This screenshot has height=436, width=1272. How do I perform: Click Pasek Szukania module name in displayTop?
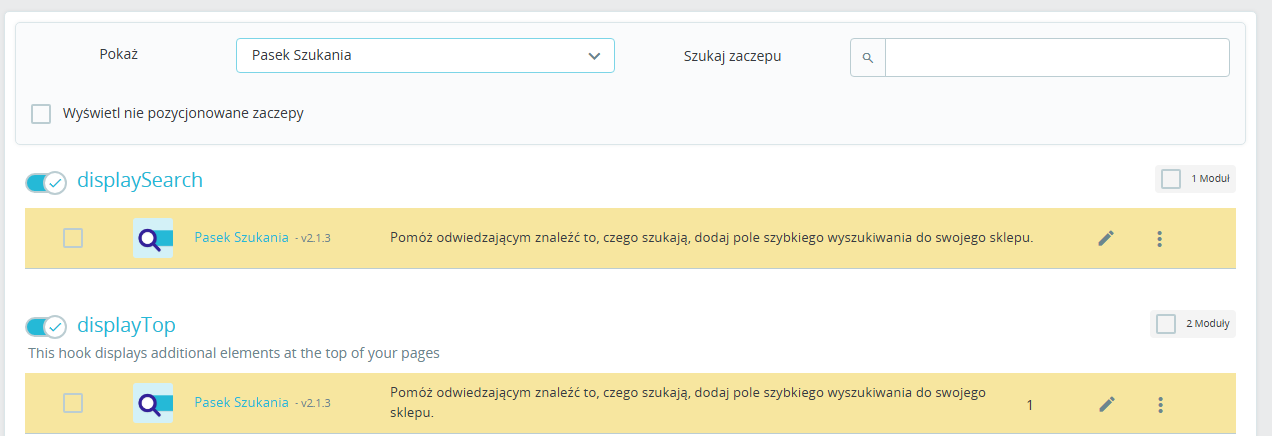pyautogui.click(x=241, y=403)
